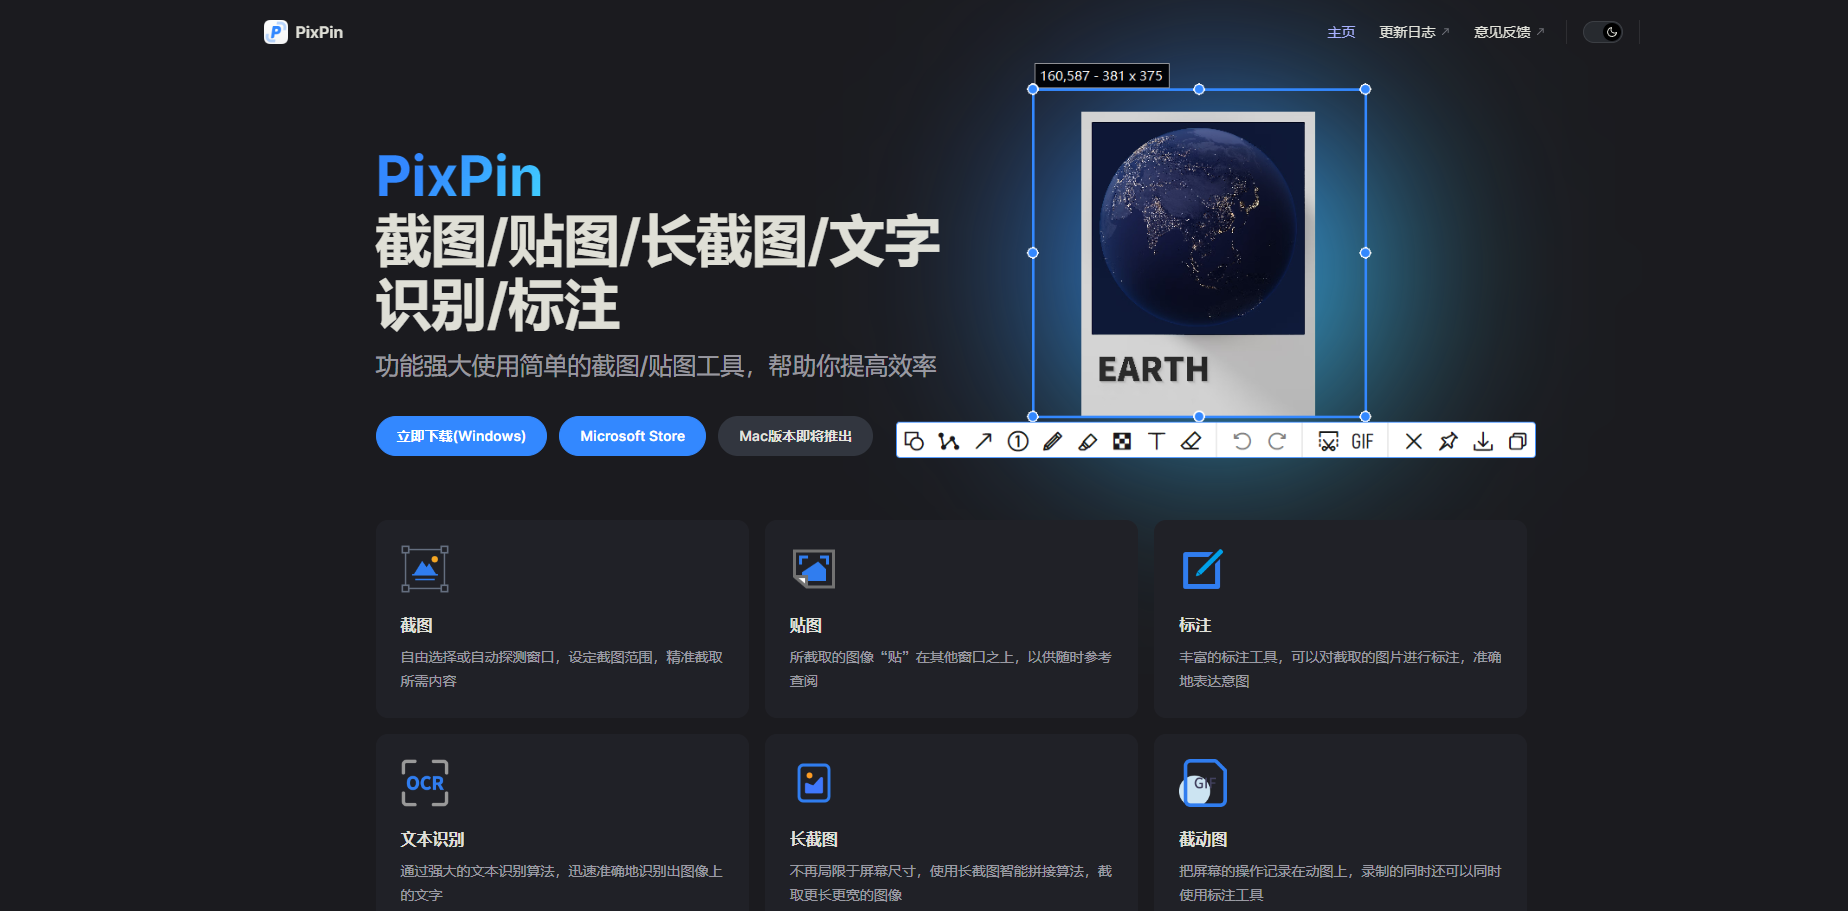The image size is (1848, 911).
Task: Click the top-left selection handle
Action: tap(1033, 89)
